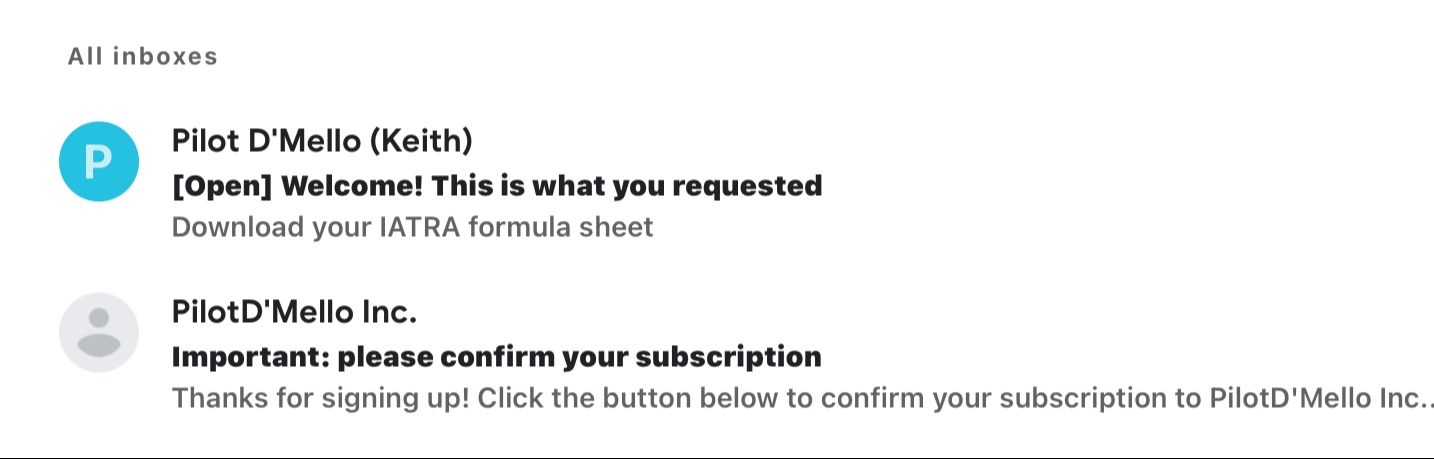Click the "Download your IATRA formula sheet" preview
This screenshot has height=459, width=1434.
412,227
